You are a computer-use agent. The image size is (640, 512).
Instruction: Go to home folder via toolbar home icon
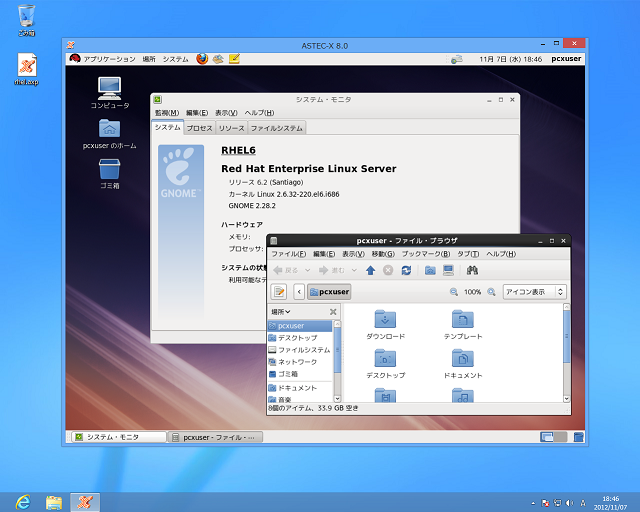430,270
